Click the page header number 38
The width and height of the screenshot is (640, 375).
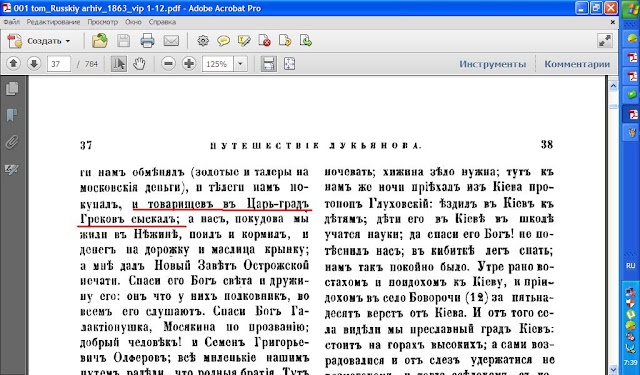coord(547,144)
